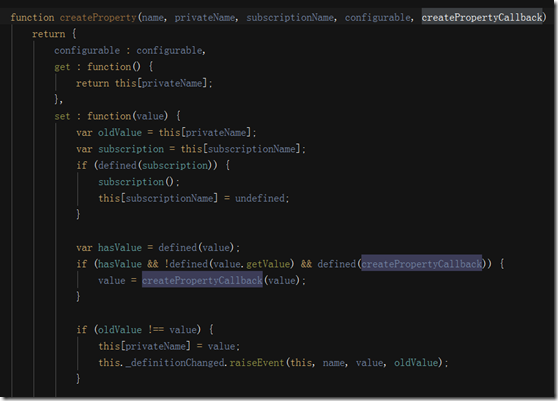Click the subscription() call line

139,182
